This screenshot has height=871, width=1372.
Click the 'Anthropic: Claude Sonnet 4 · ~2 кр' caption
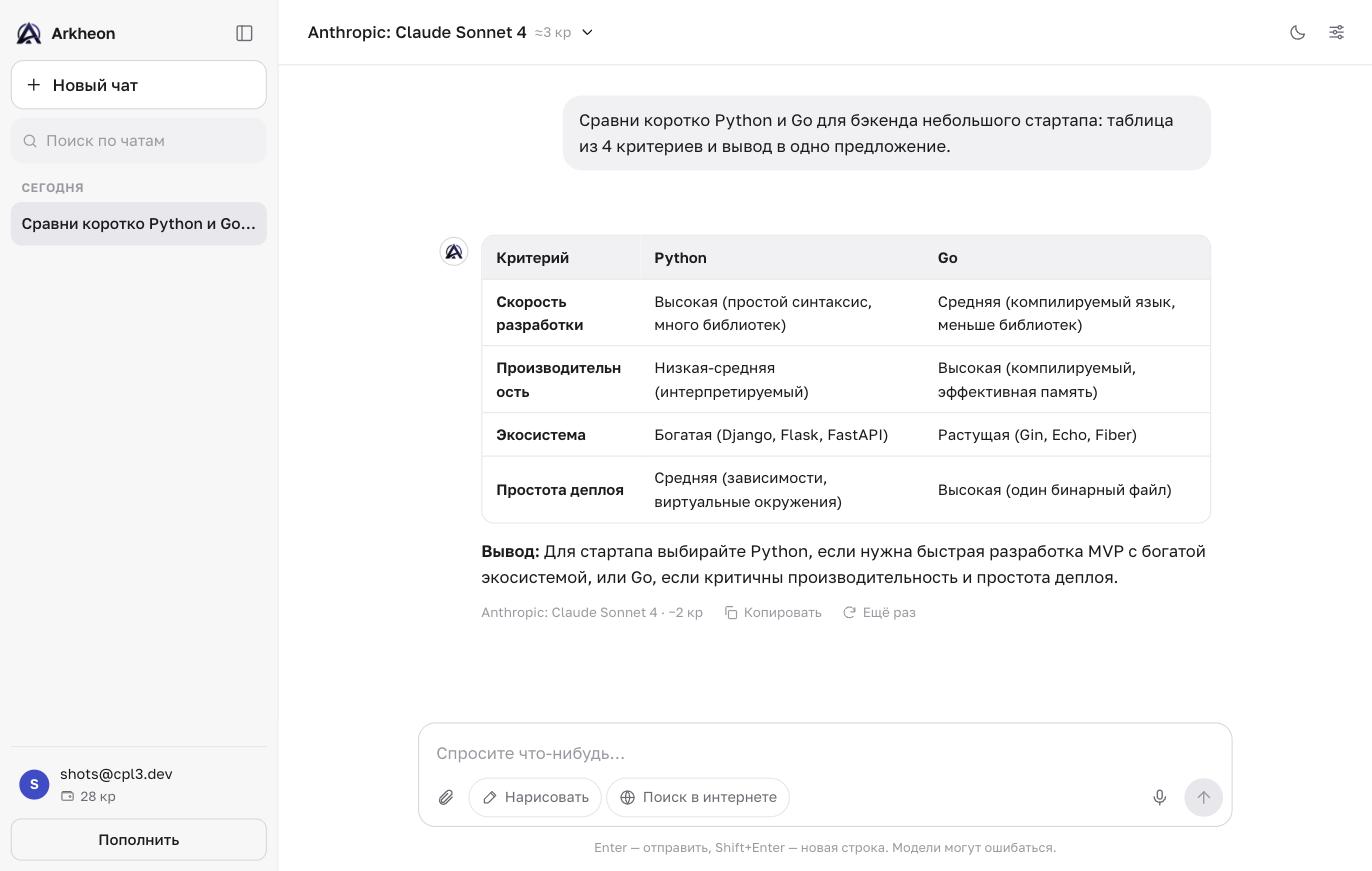(x=592, y=612)
